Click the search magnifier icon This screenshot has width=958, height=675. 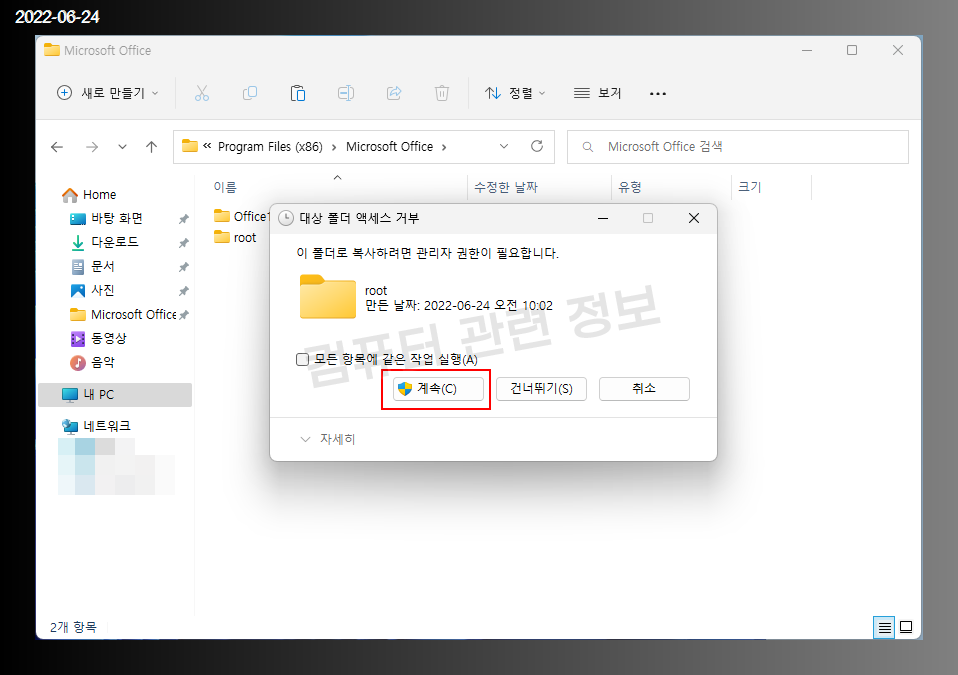pos(588,147)
